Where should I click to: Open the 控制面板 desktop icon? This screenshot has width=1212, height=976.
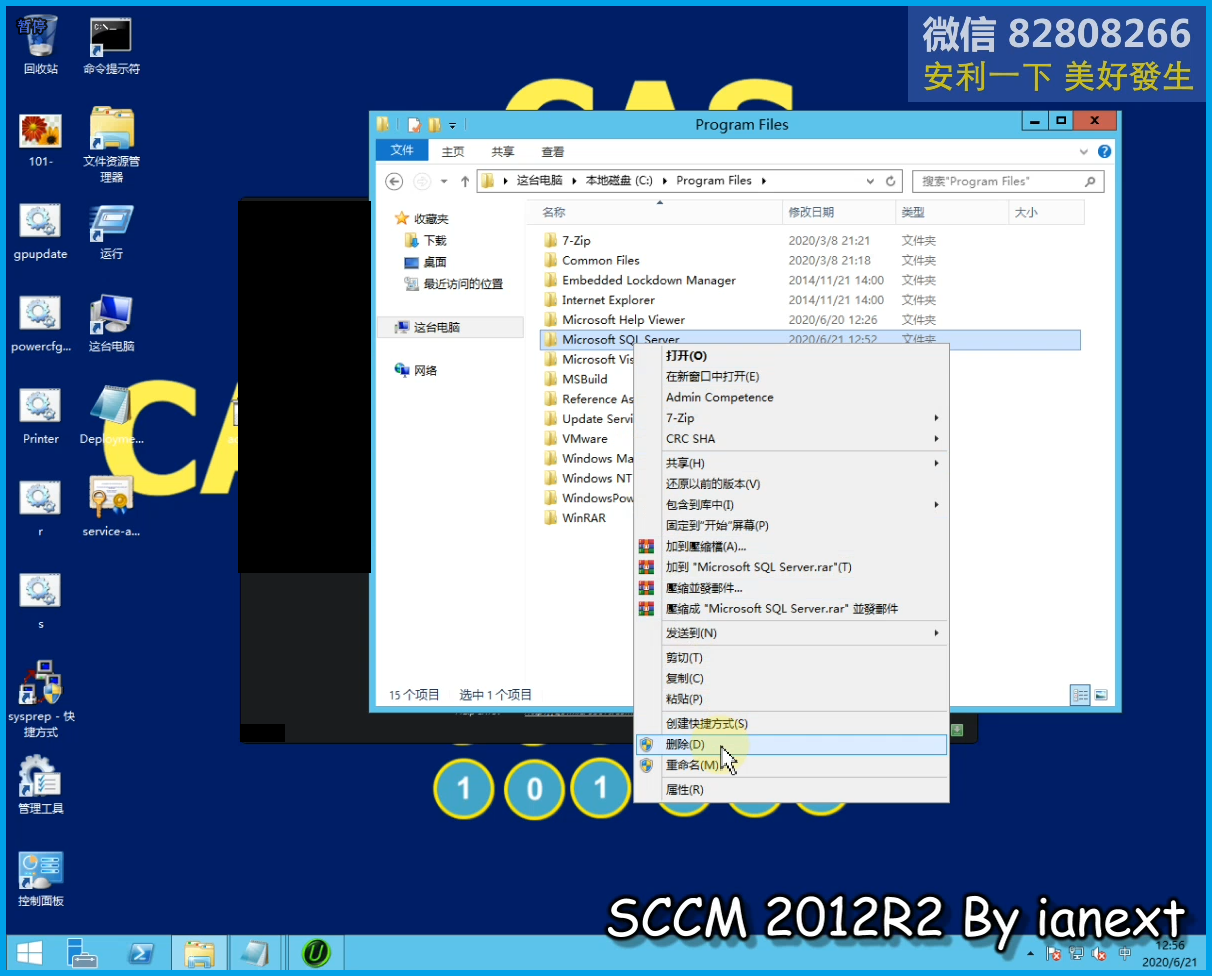coord(41,879)
